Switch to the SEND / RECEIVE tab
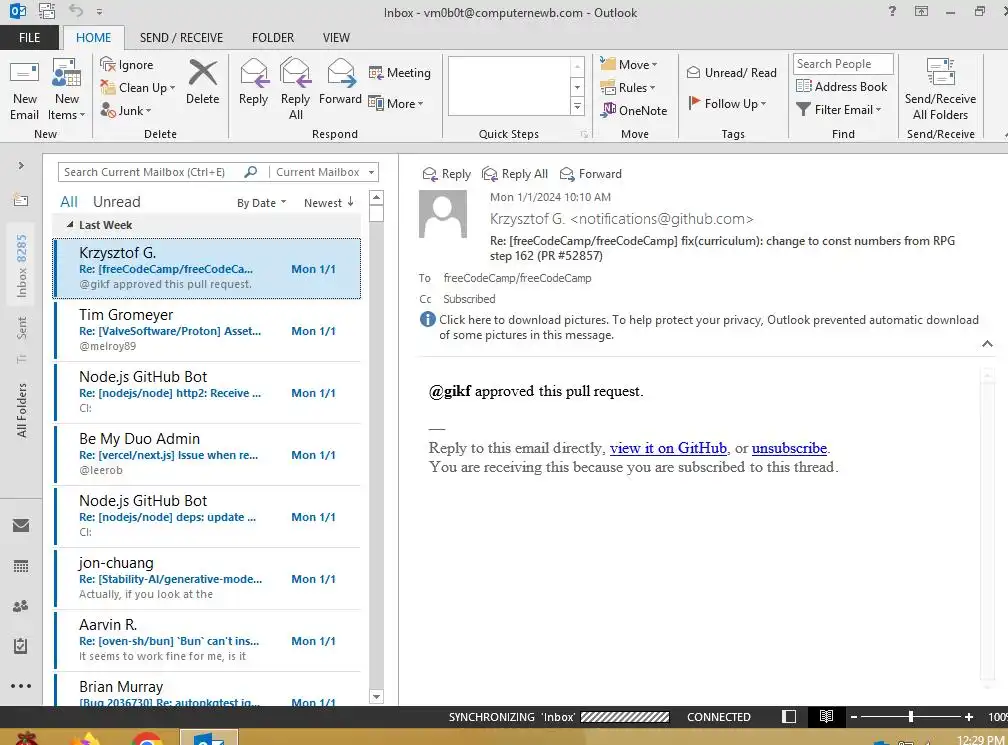 (181, 38)
